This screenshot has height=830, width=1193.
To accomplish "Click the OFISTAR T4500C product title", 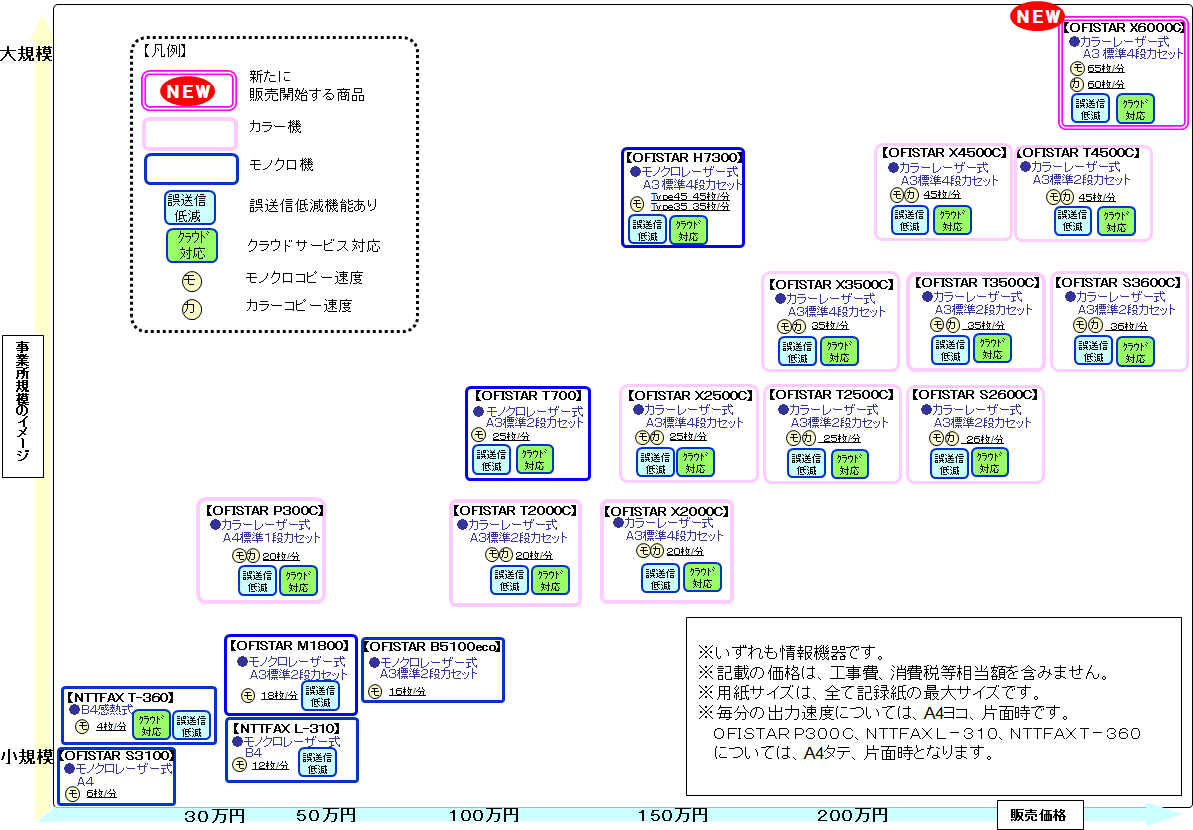I will point(1079,153).
